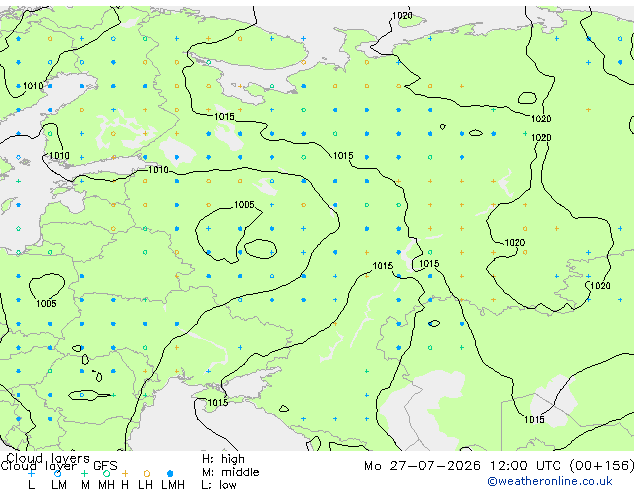This screenshot has width=634, height=490.
Task: Click the solid blue LMH legend dot
Action: [x=170, y=473]
